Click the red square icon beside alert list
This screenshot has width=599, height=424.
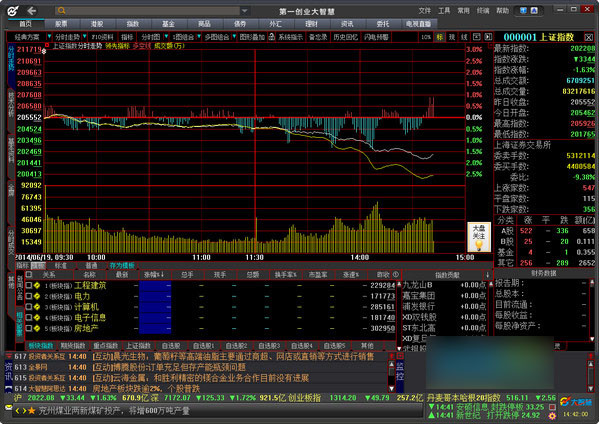pyautogui.click(x=552, y=407)
